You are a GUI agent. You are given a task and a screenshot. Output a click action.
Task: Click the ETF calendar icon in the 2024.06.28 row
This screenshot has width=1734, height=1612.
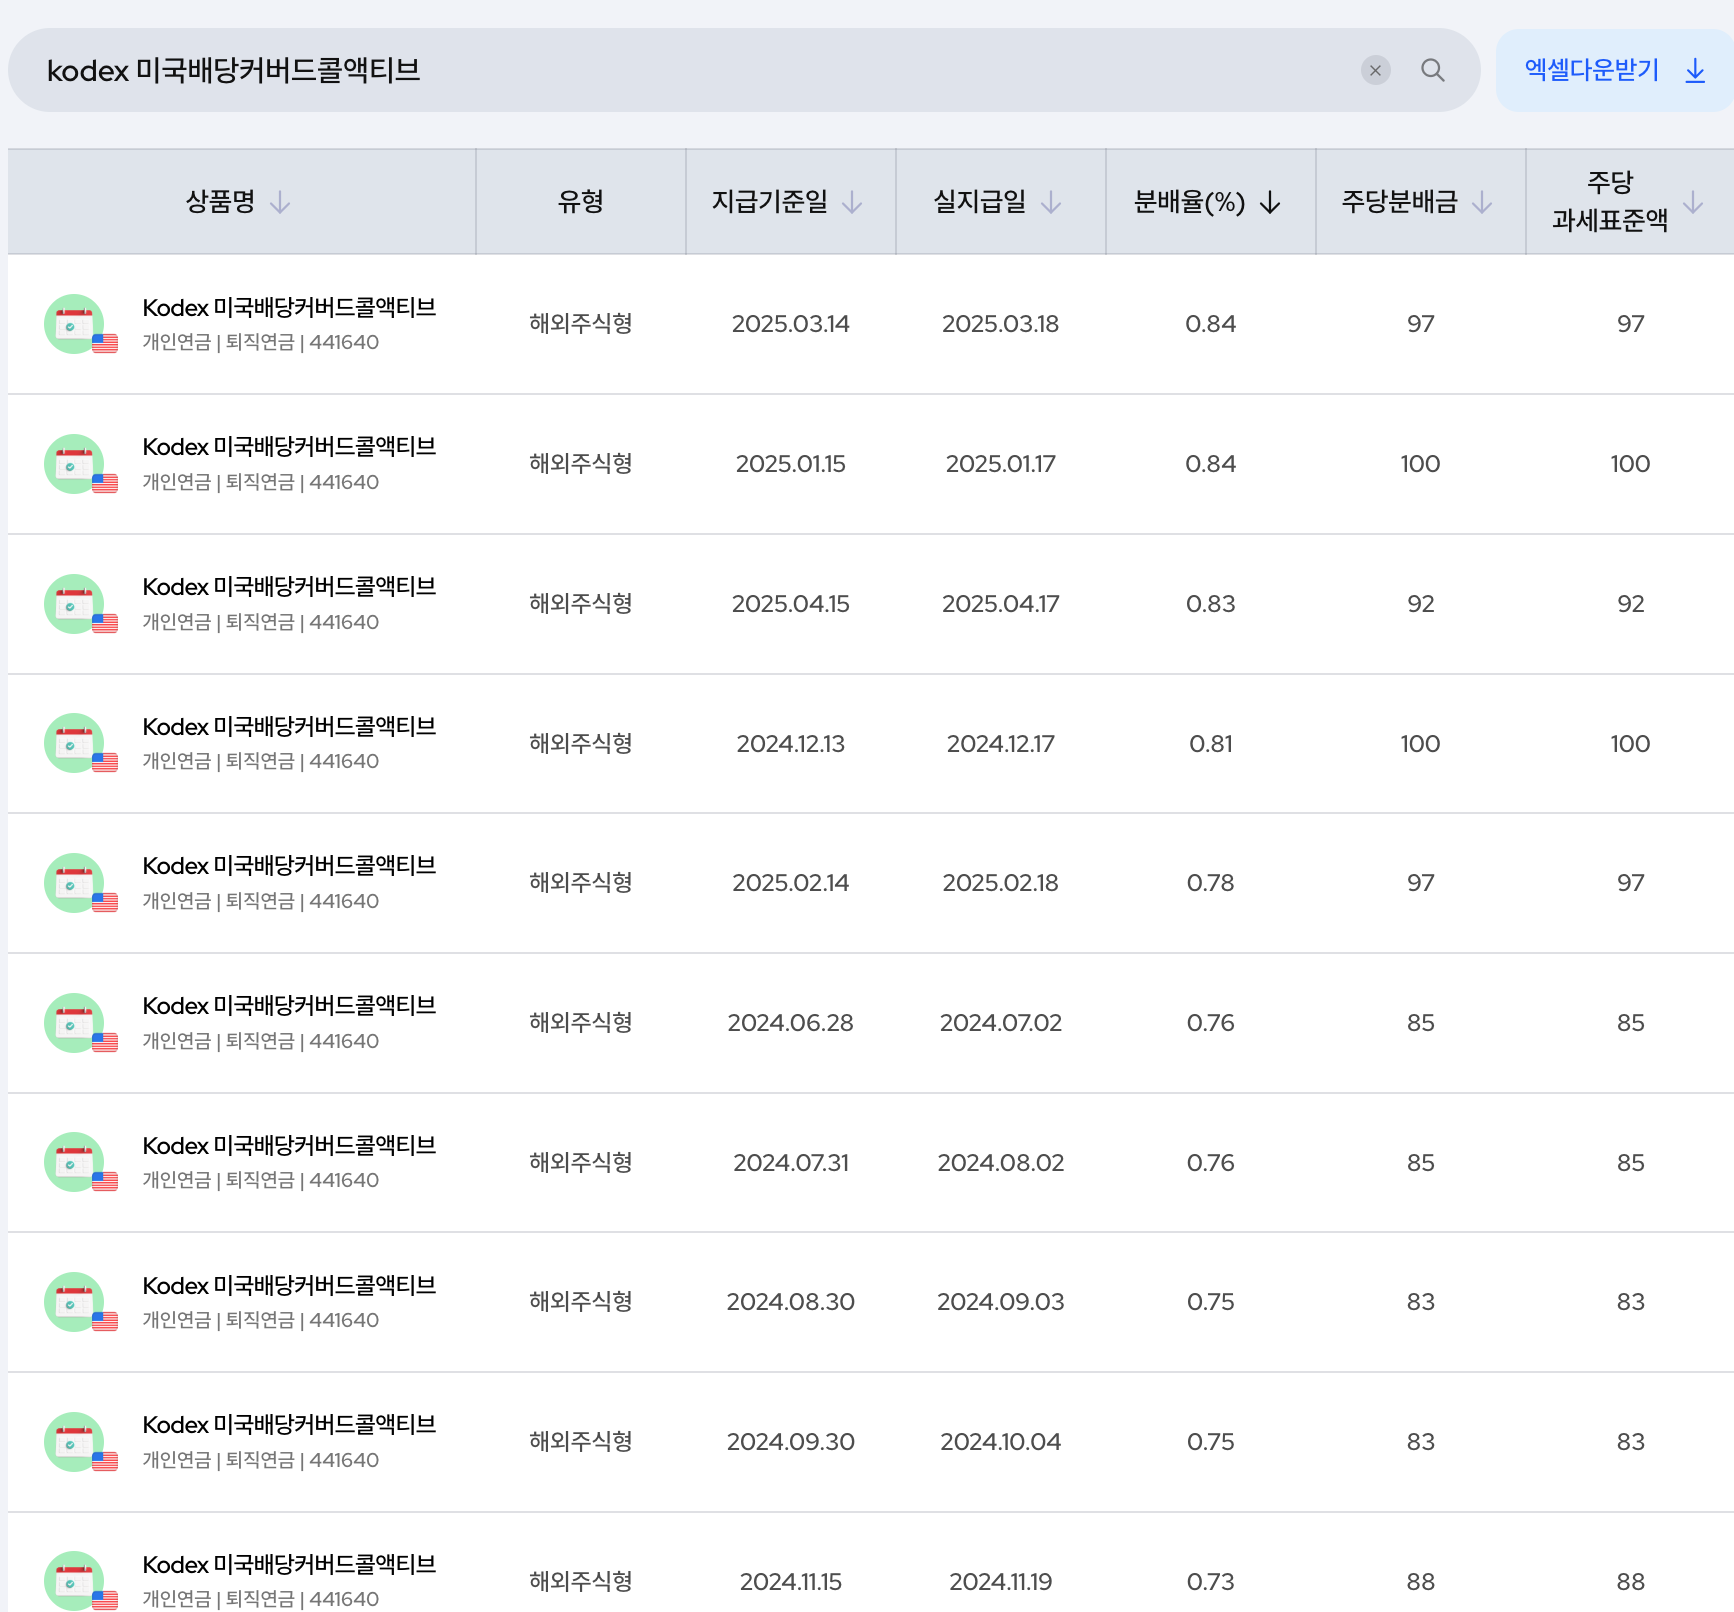click(80, 1023)
